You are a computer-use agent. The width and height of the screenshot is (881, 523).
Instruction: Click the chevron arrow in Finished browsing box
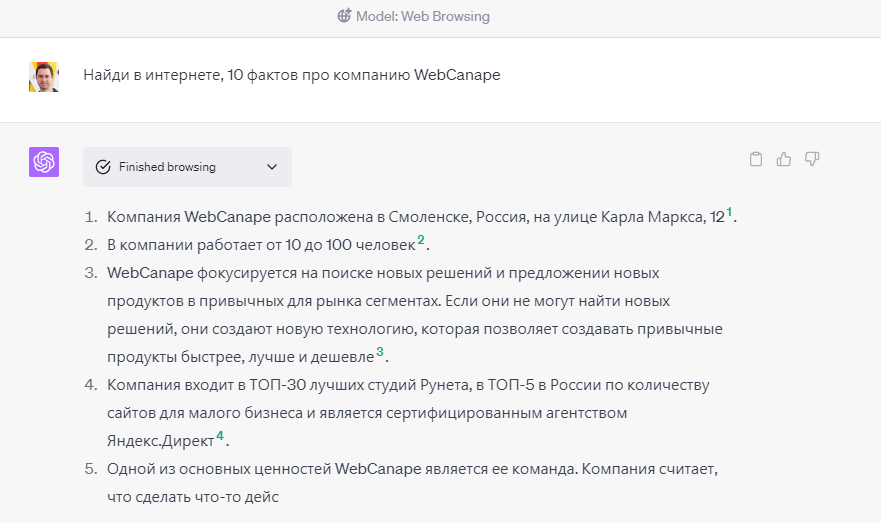click(x=272, y=167)
